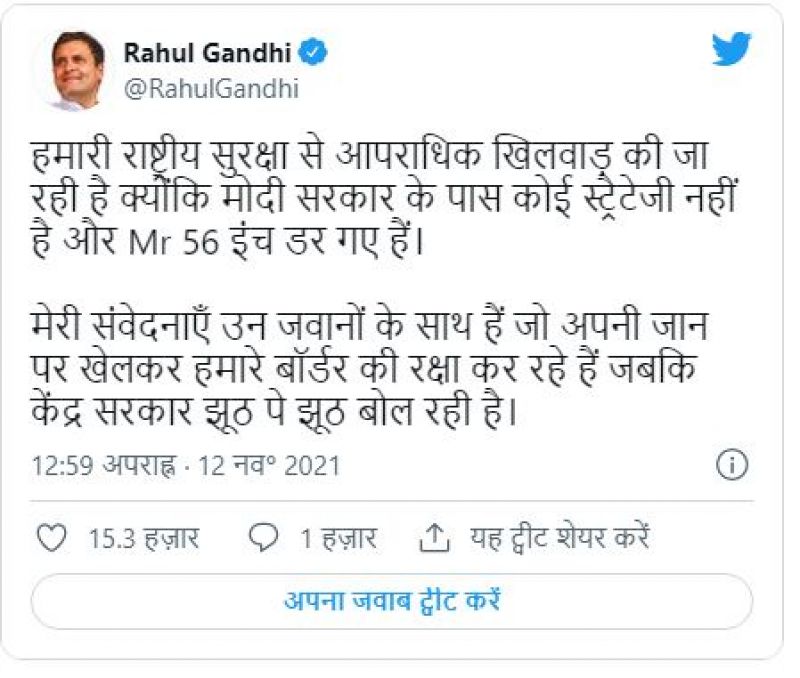
Task: Click the यह ट्वीट शेयर करें link
Action: 560,540
